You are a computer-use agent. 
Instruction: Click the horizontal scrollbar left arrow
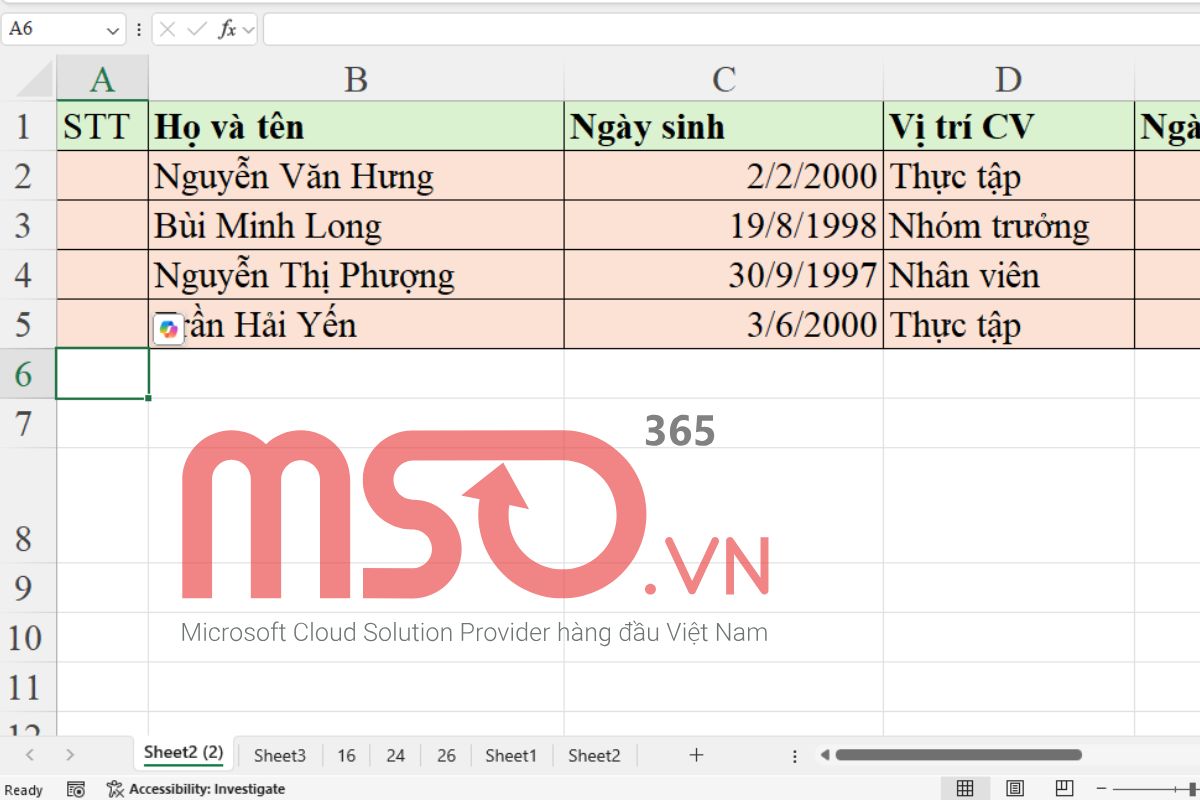825,755
